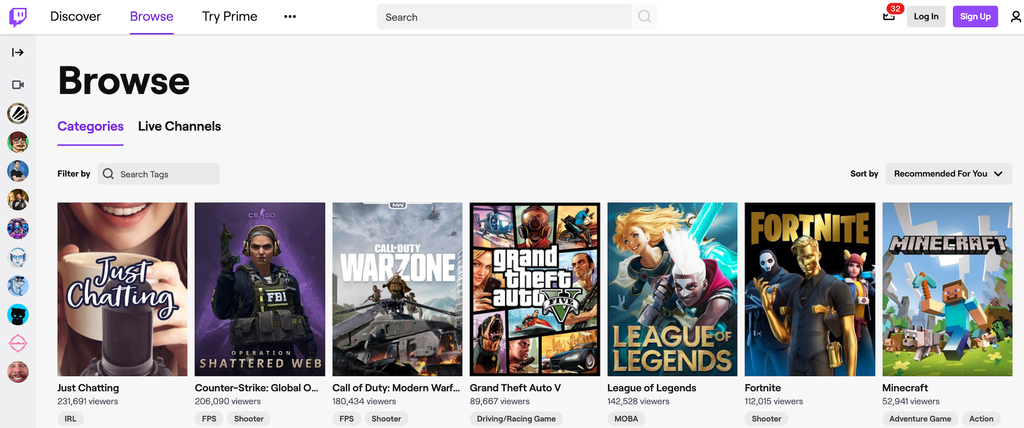Click the 89,667 viewers text
1024x428 pixels.
coord(498,401)
